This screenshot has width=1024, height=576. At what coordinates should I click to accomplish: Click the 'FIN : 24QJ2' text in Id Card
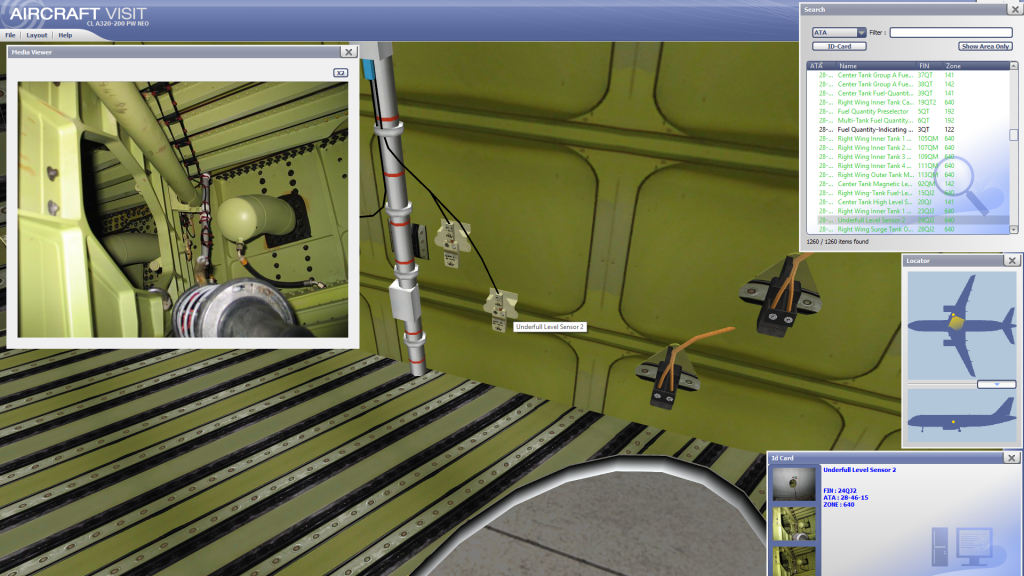pos(840,490)
